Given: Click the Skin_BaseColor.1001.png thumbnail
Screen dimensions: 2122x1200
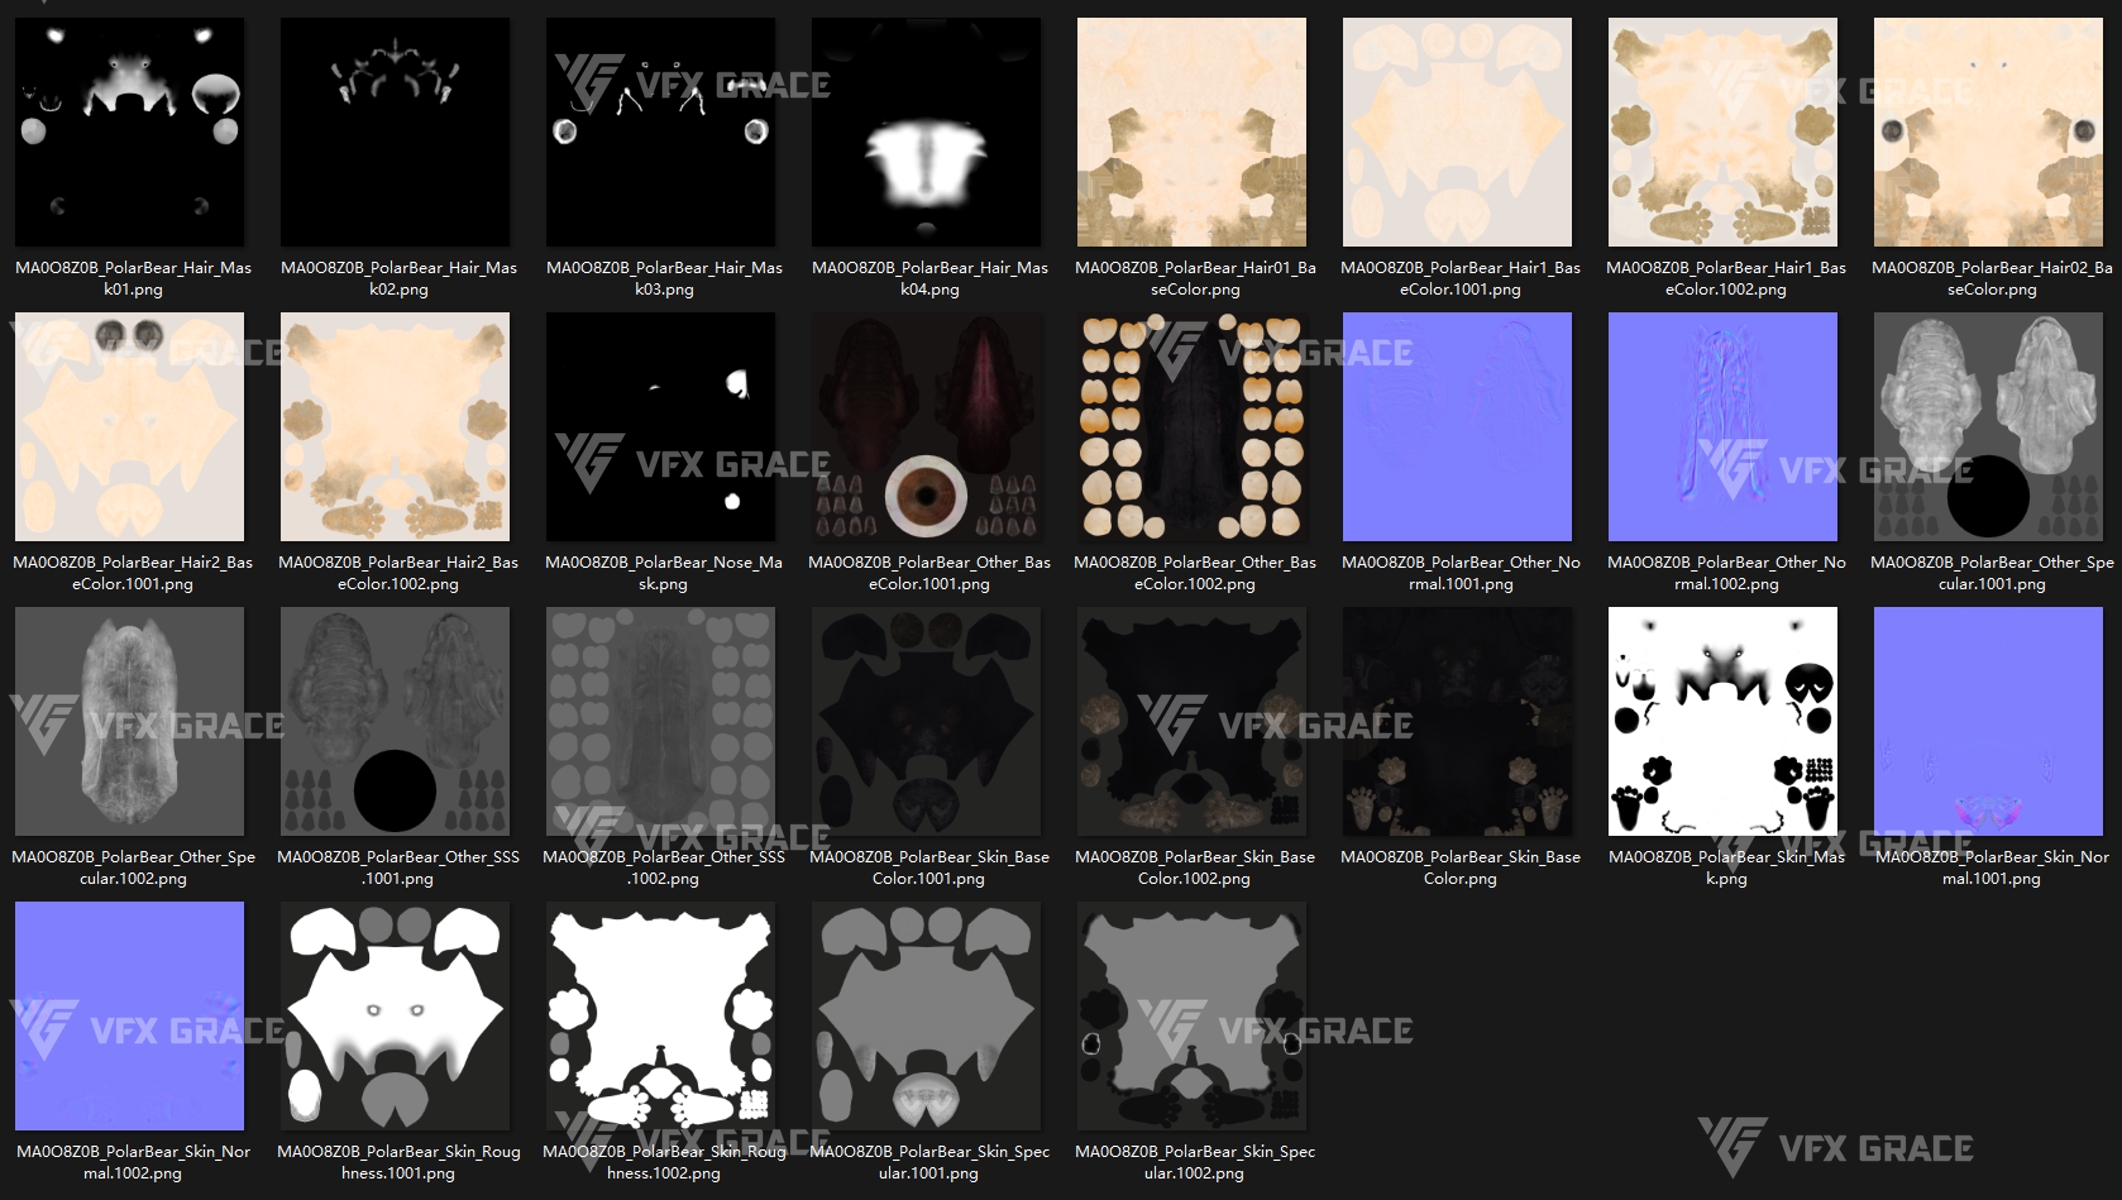Looking at the screenshot, I should pyautogui.click(x=926, y=721).
